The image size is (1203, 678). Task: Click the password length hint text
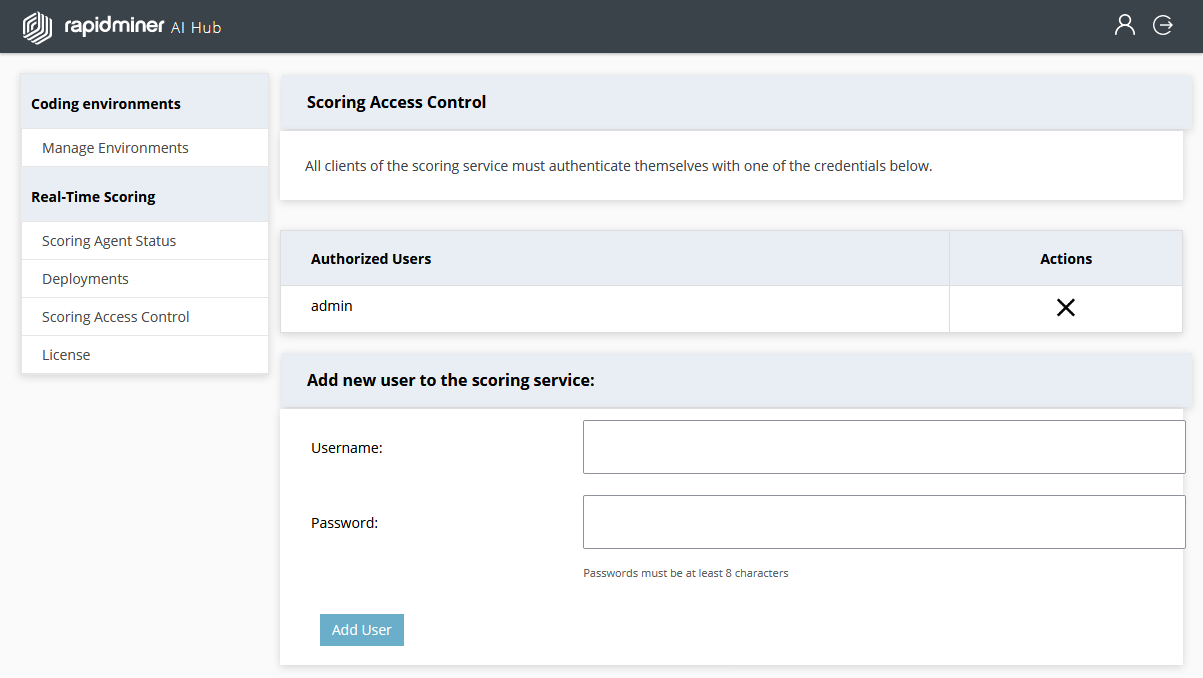(686, 573)
